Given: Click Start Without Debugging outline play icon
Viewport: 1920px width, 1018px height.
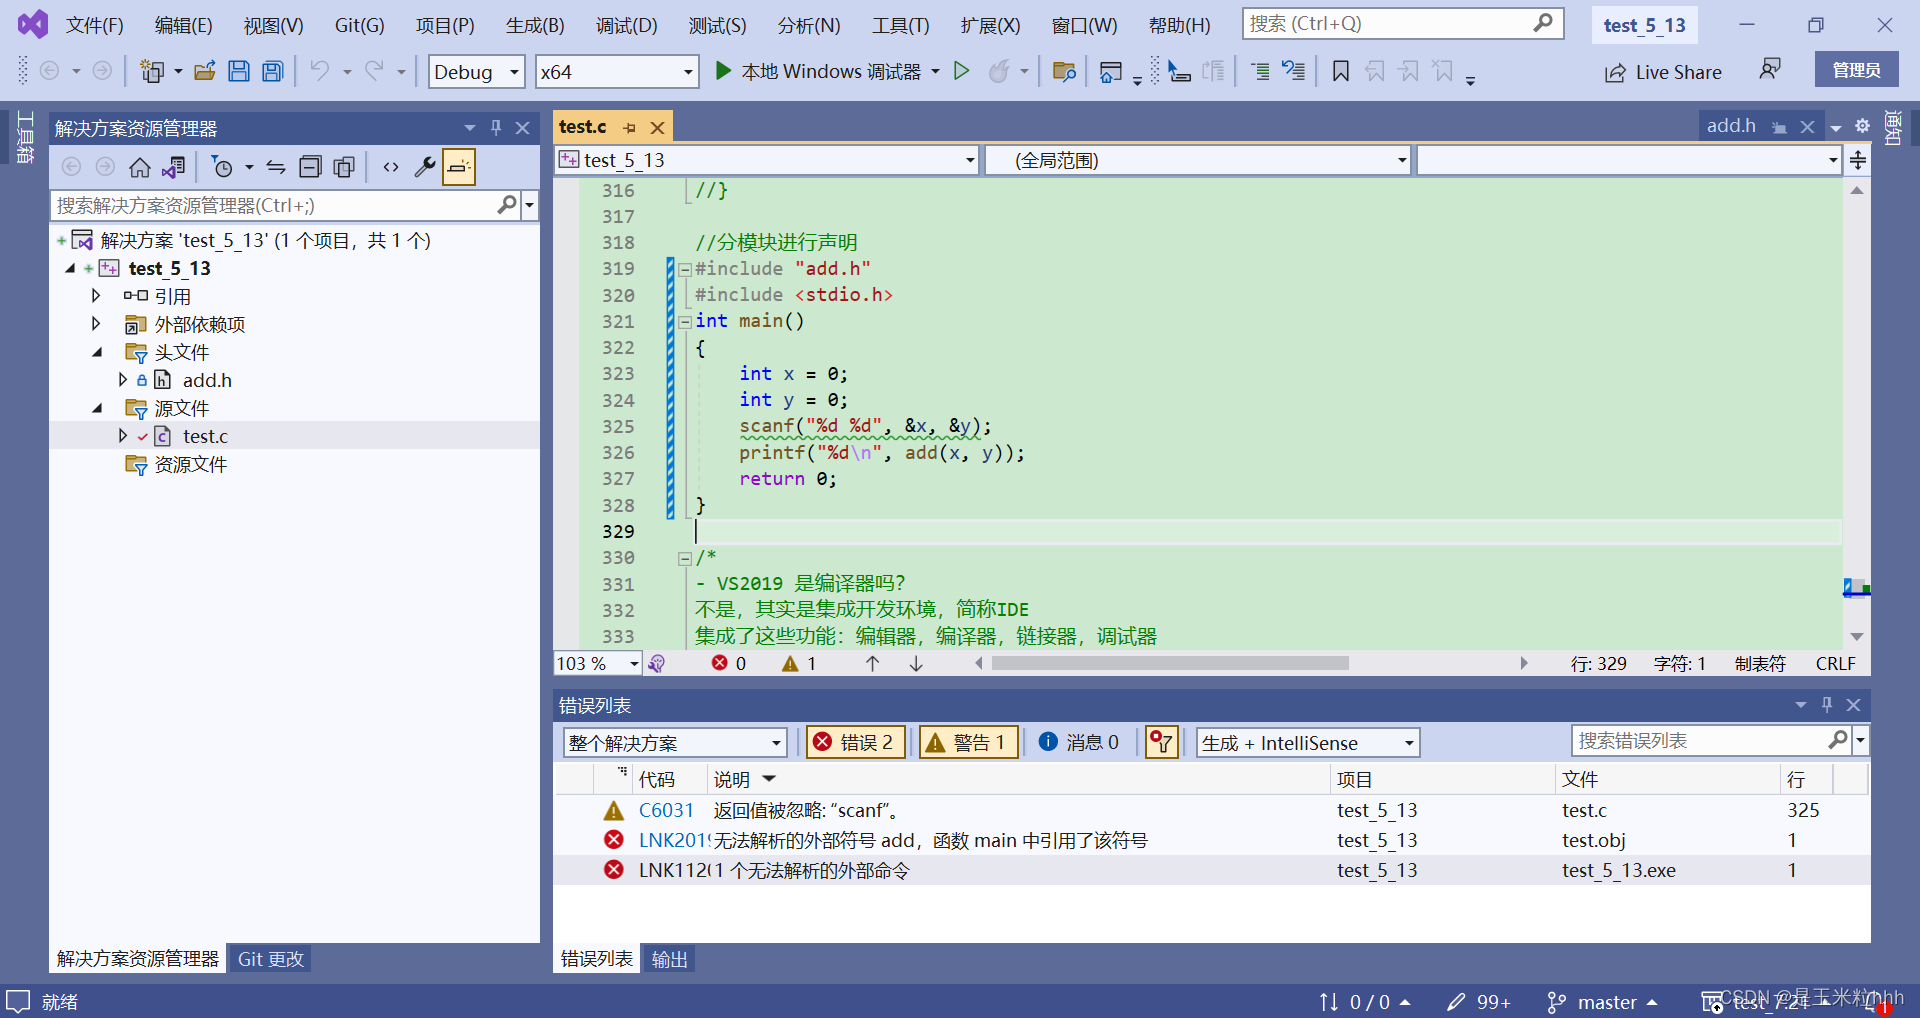Looking at the screenshot, I should click(961, 71).
